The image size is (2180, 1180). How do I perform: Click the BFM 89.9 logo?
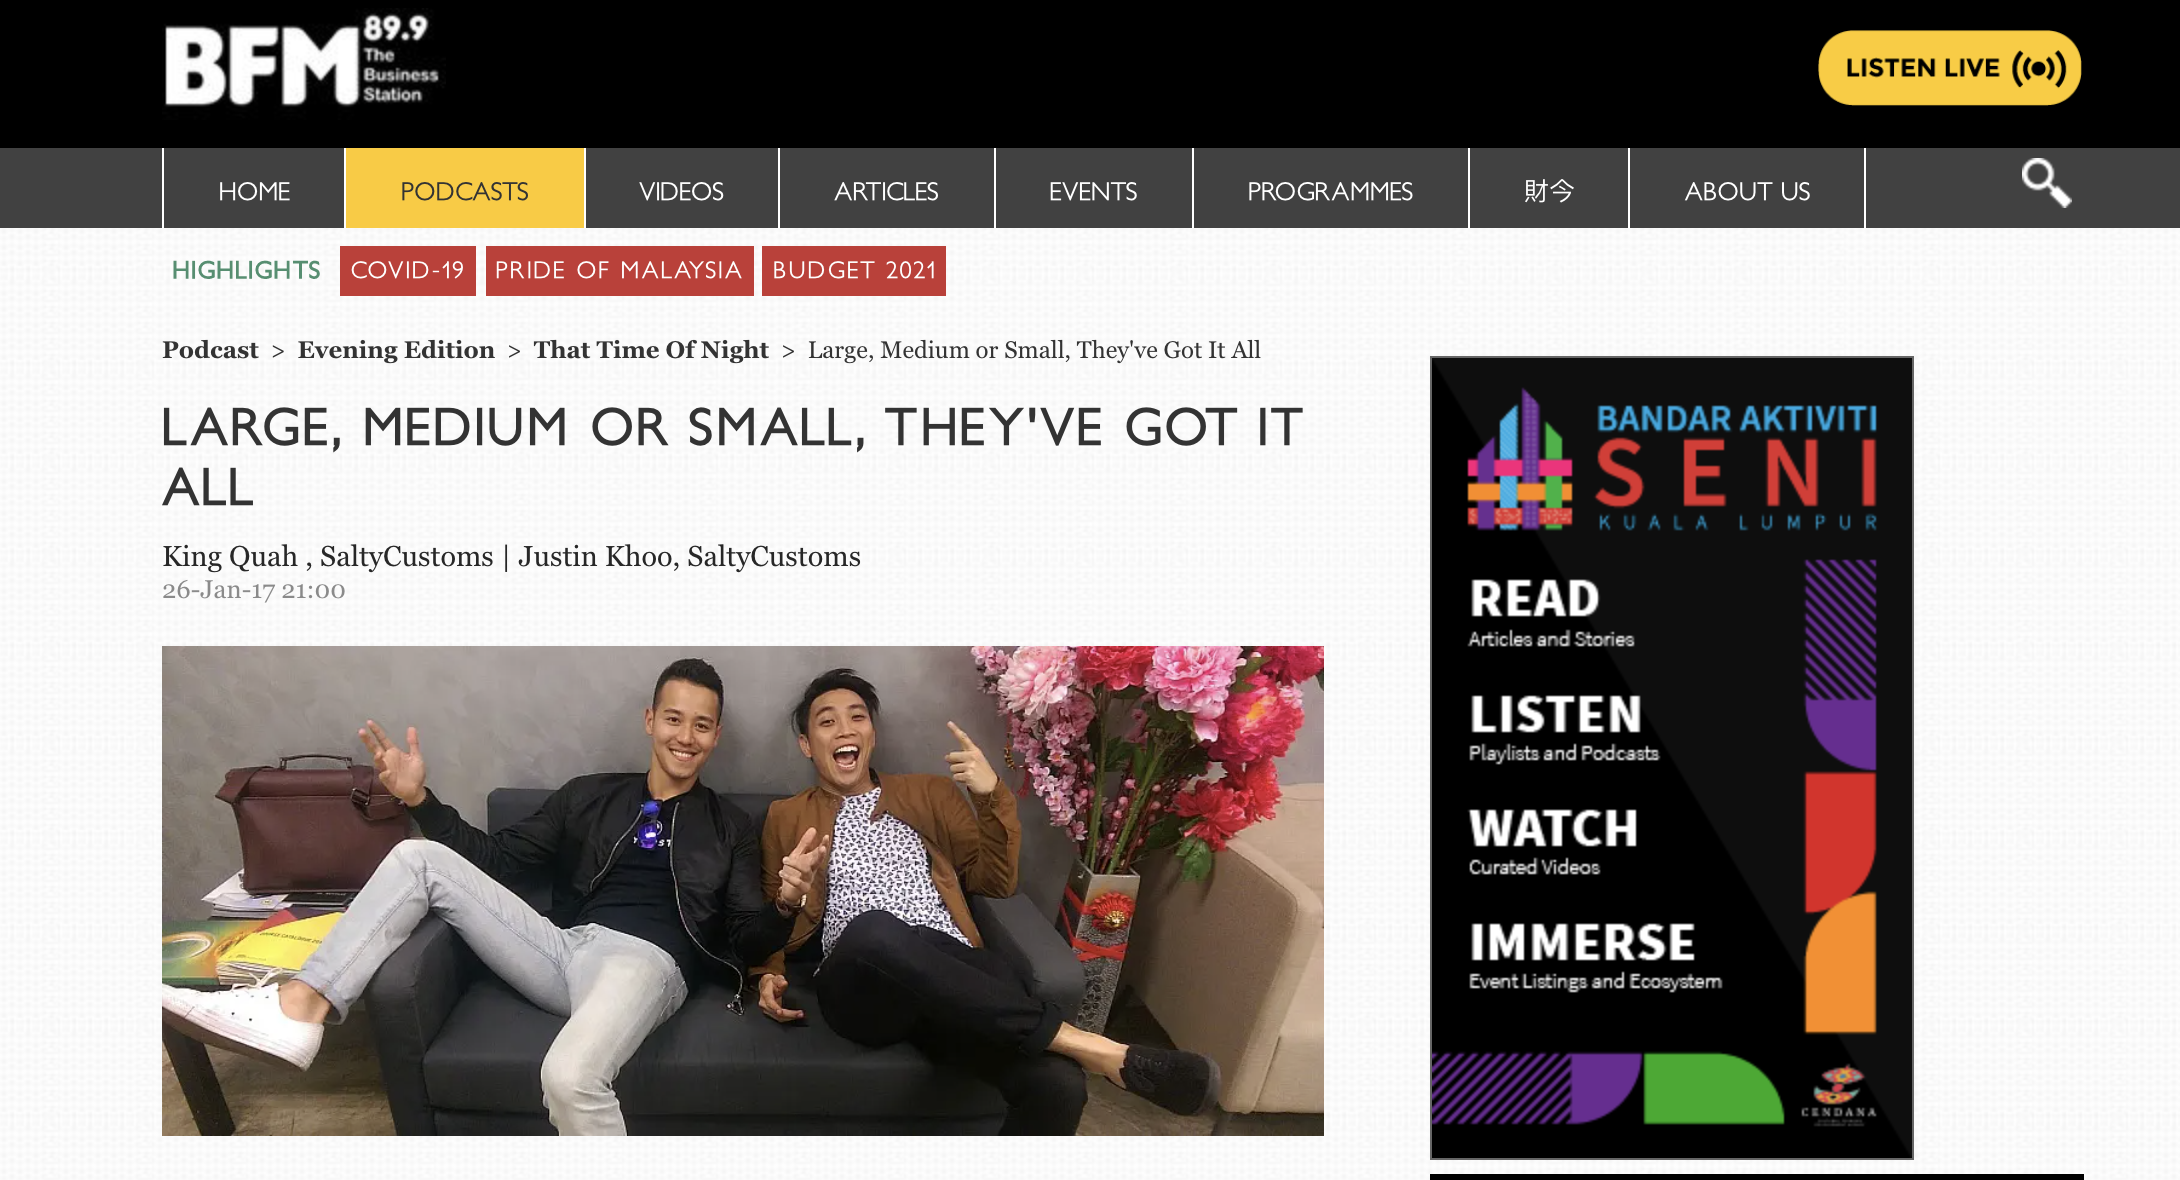[301, 60]
